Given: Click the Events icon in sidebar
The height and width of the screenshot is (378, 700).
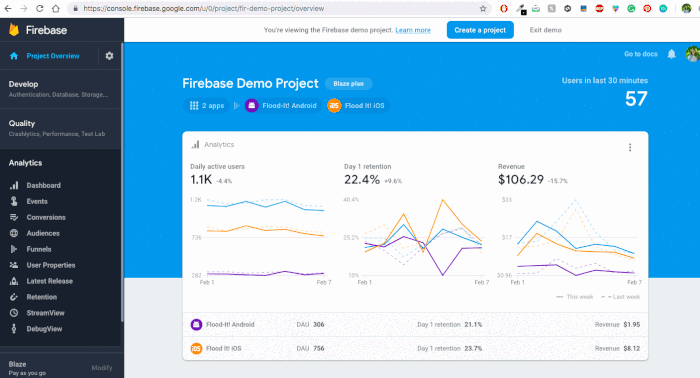Looking at the screenshot, I should (14, 201).
